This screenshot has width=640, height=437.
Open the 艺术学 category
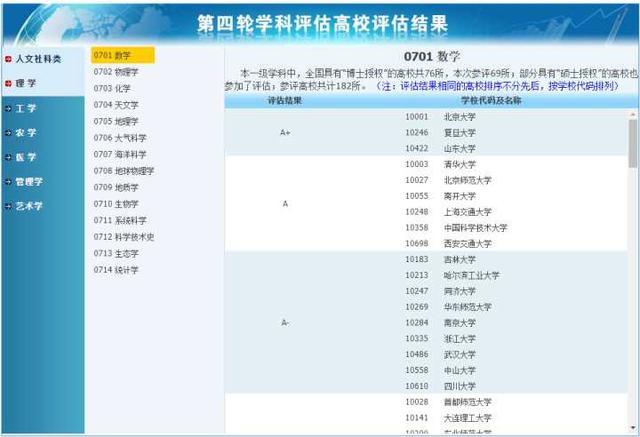click(29, 206)
